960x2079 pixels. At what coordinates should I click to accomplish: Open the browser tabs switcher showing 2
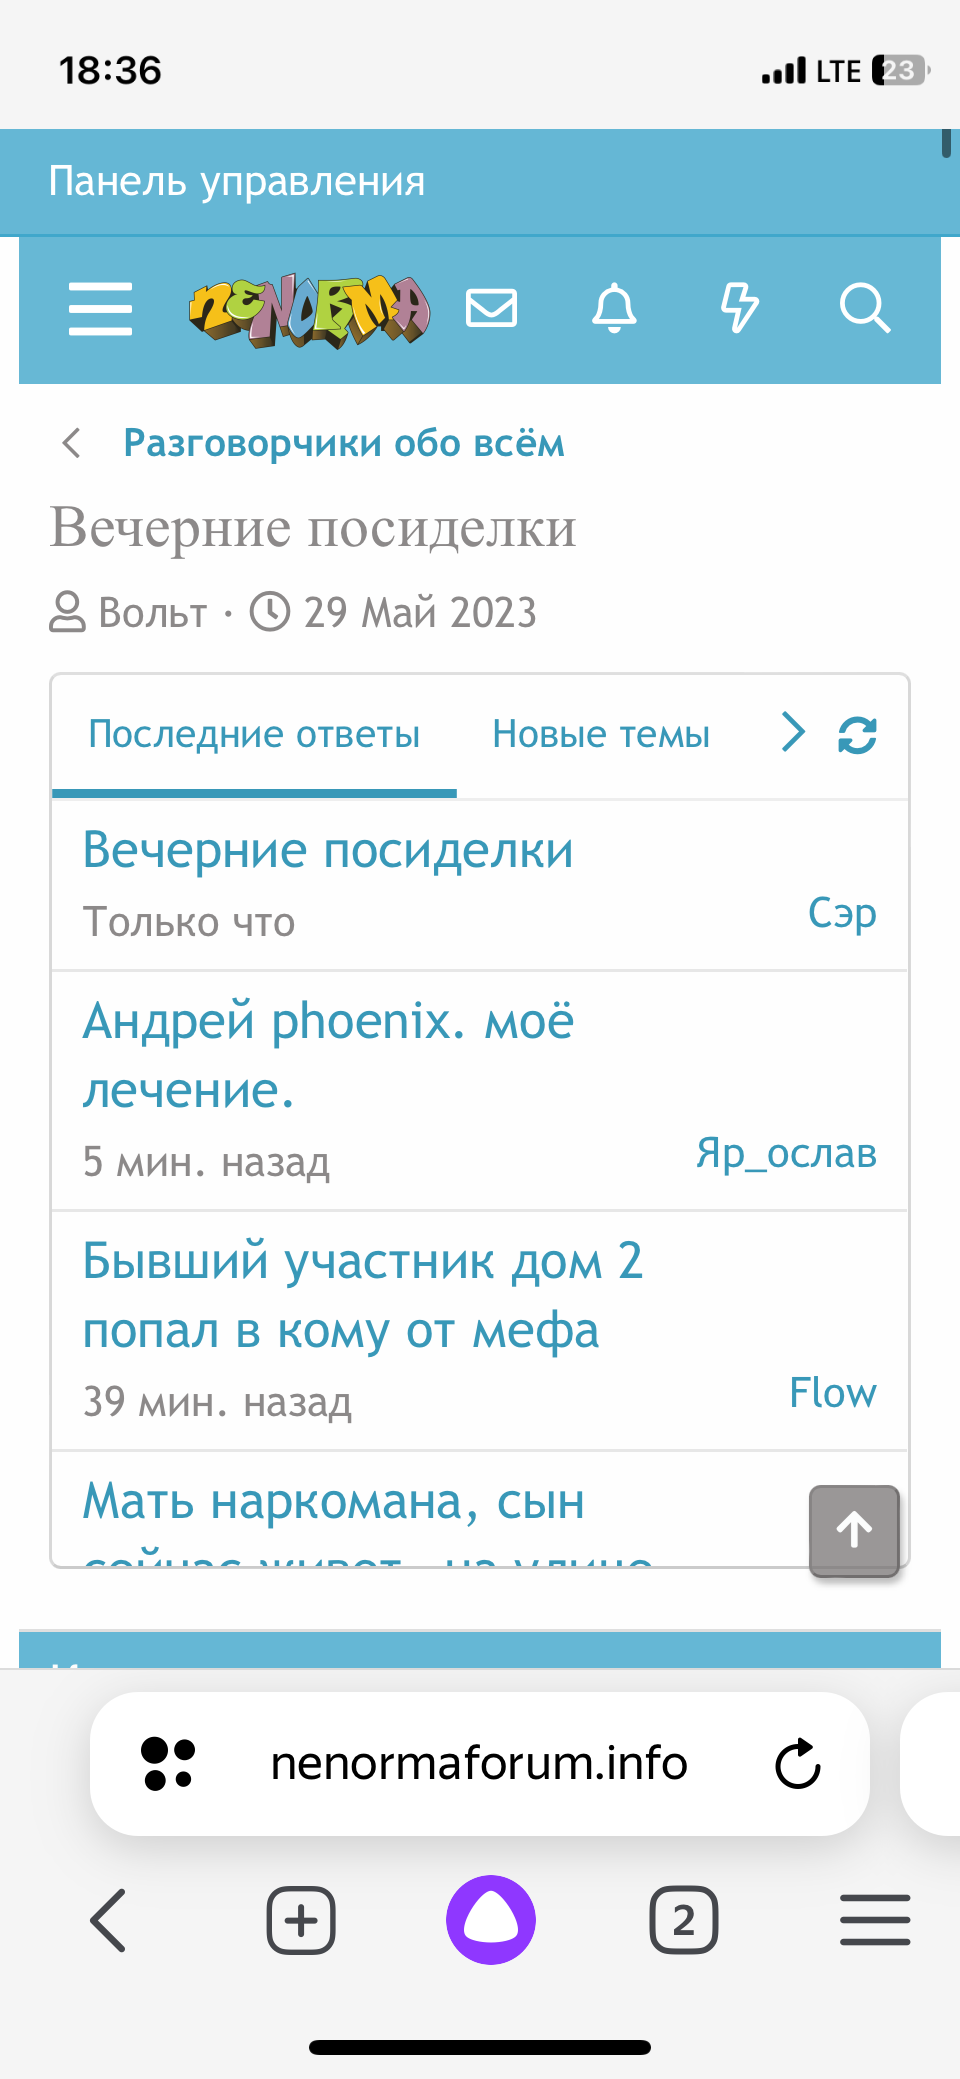tap(684, 1920)
